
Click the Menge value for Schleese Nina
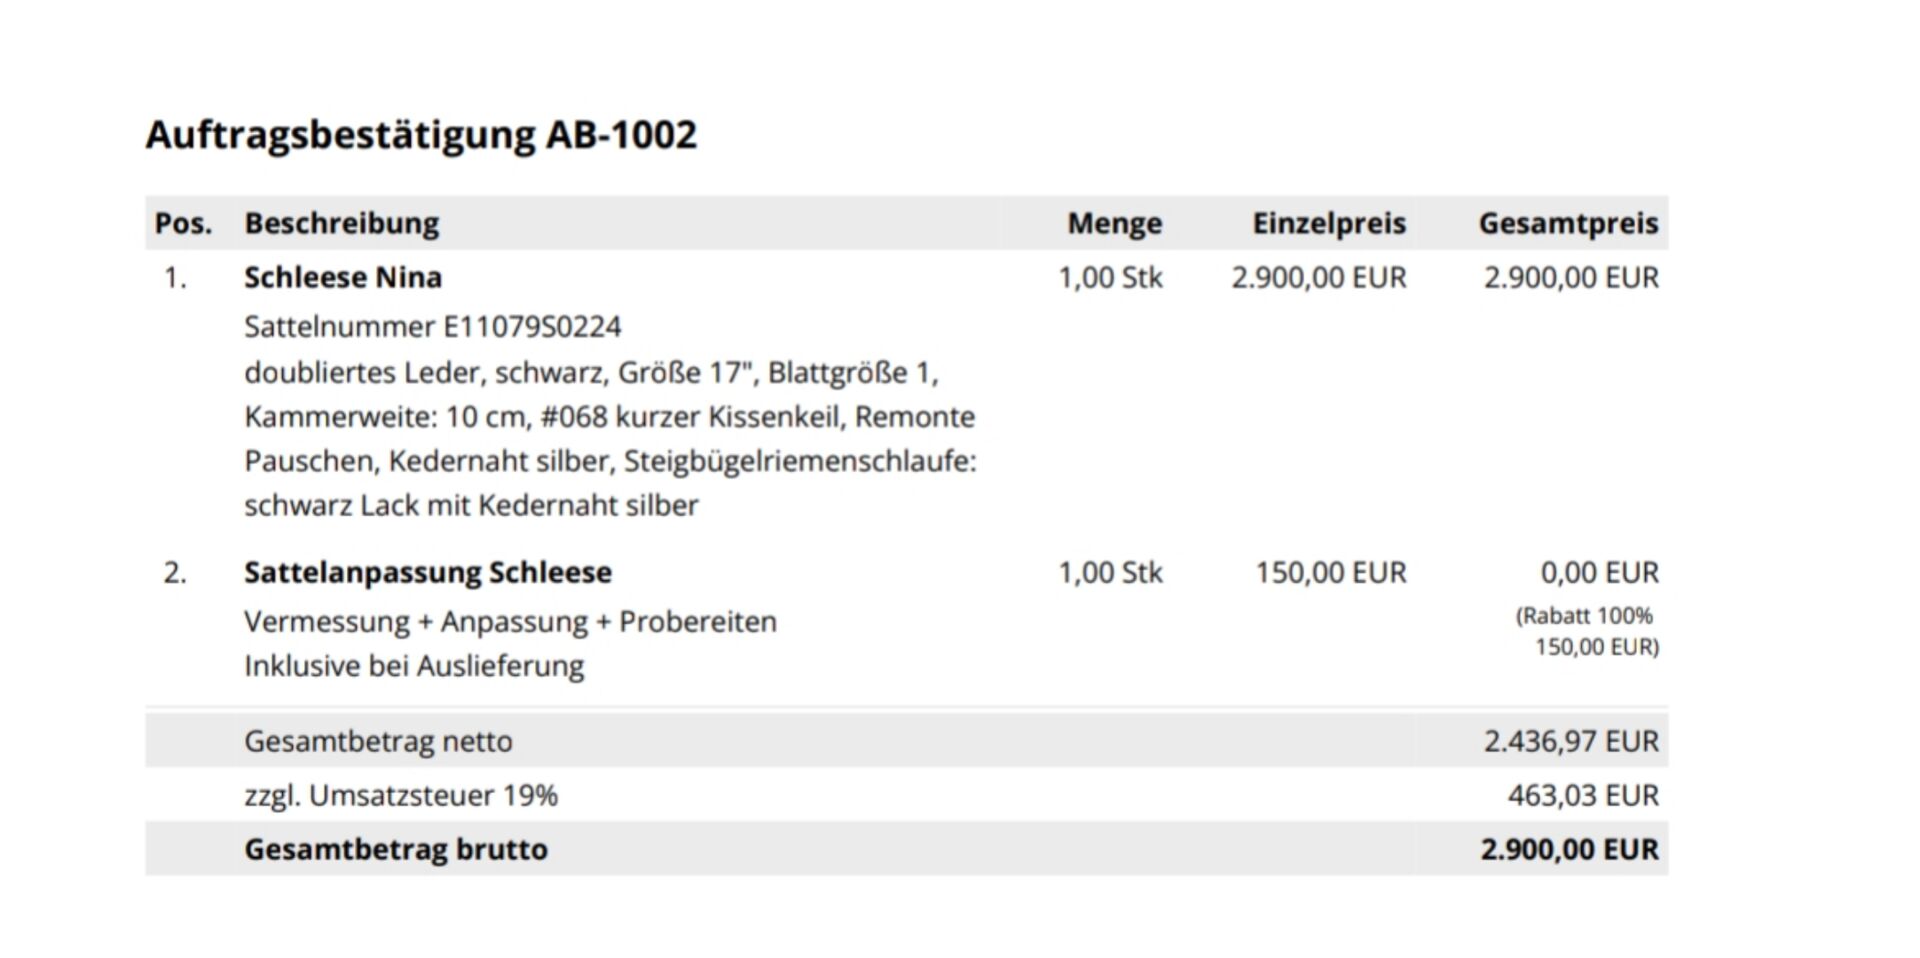[x=1110, y=277]
